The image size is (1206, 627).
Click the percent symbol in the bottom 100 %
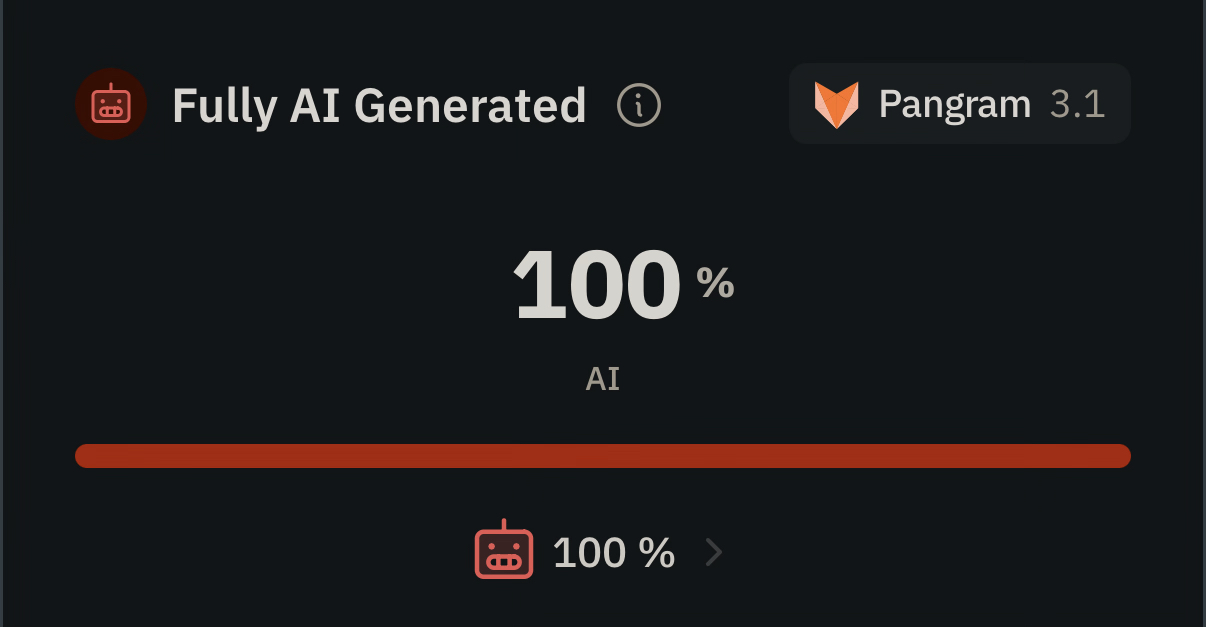(658, 552)
